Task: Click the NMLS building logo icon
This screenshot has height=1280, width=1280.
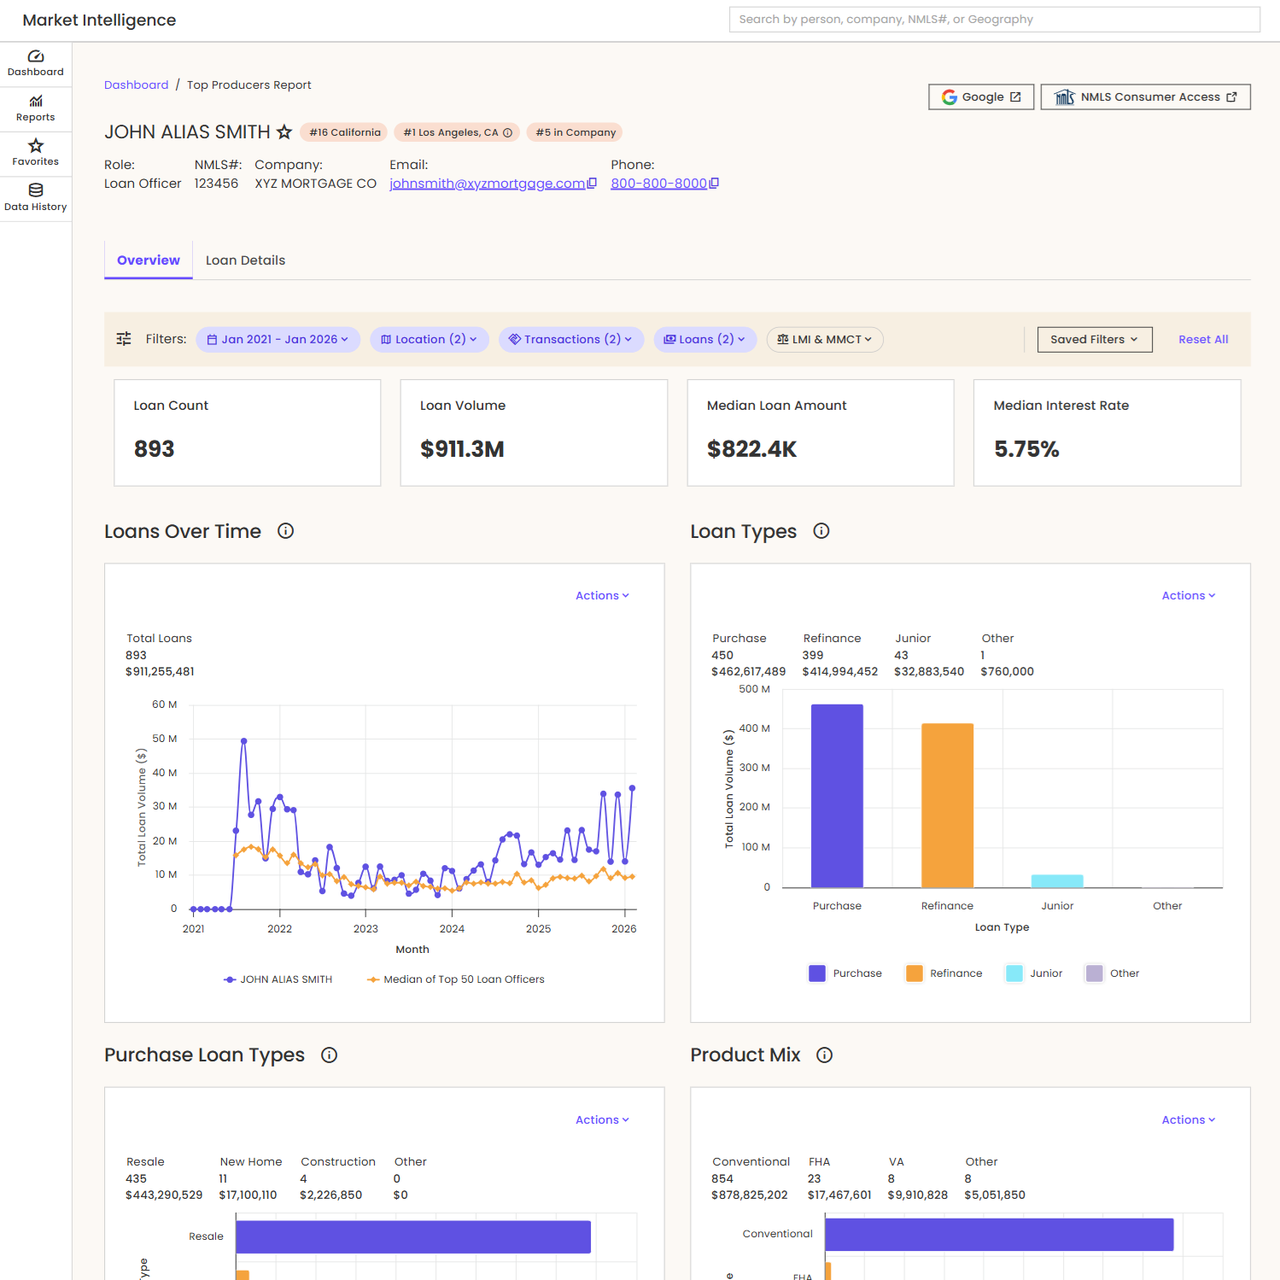Action: click(1064, 97)
